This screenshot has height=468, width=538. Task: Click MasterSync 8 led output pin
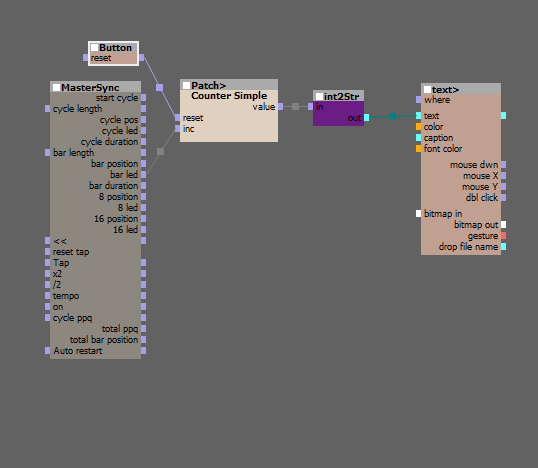[x=143, y=208]
